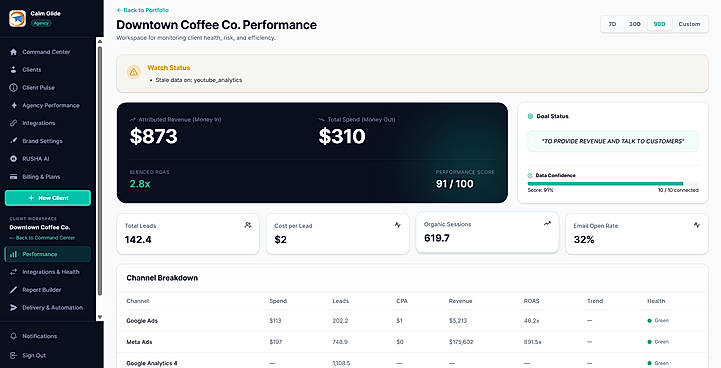Viewport: 721px width, 368px height.
Task: Click the Agency badge under Calm Glide
Action: point(41,23)
